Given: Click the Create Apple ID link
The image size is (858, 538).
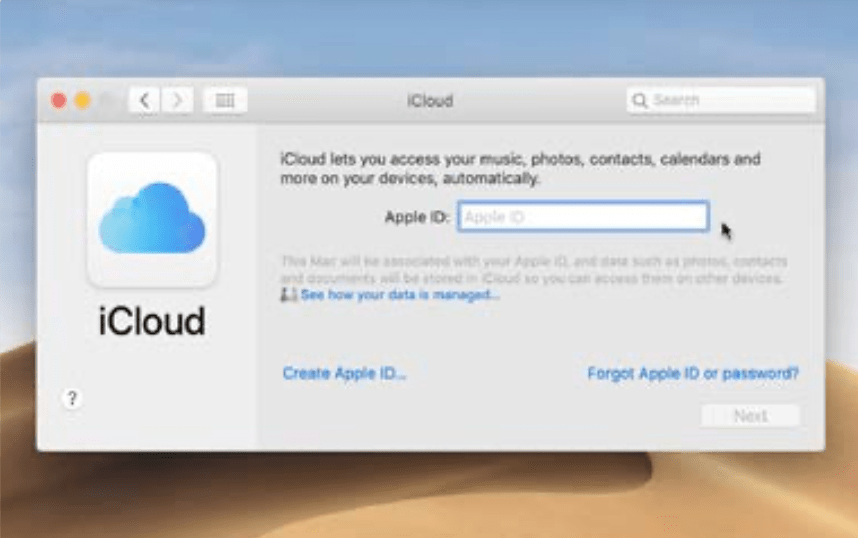Looking at the screenshot, I should point(344,373).
